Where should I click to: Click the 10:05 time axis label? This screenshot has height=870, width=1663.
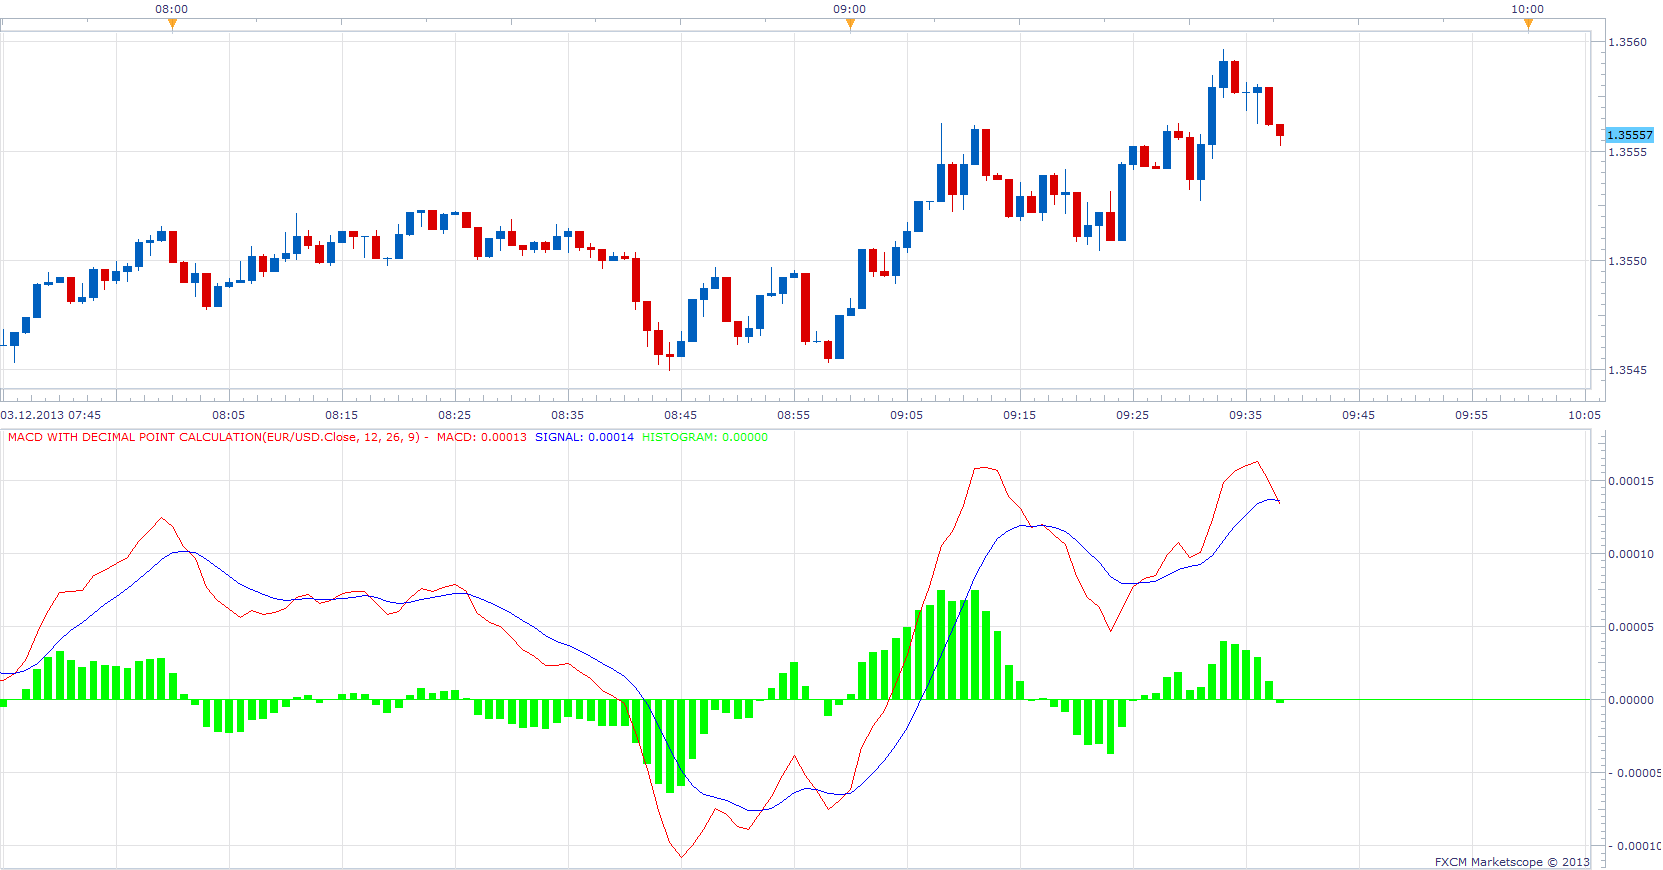[1584, 415]
